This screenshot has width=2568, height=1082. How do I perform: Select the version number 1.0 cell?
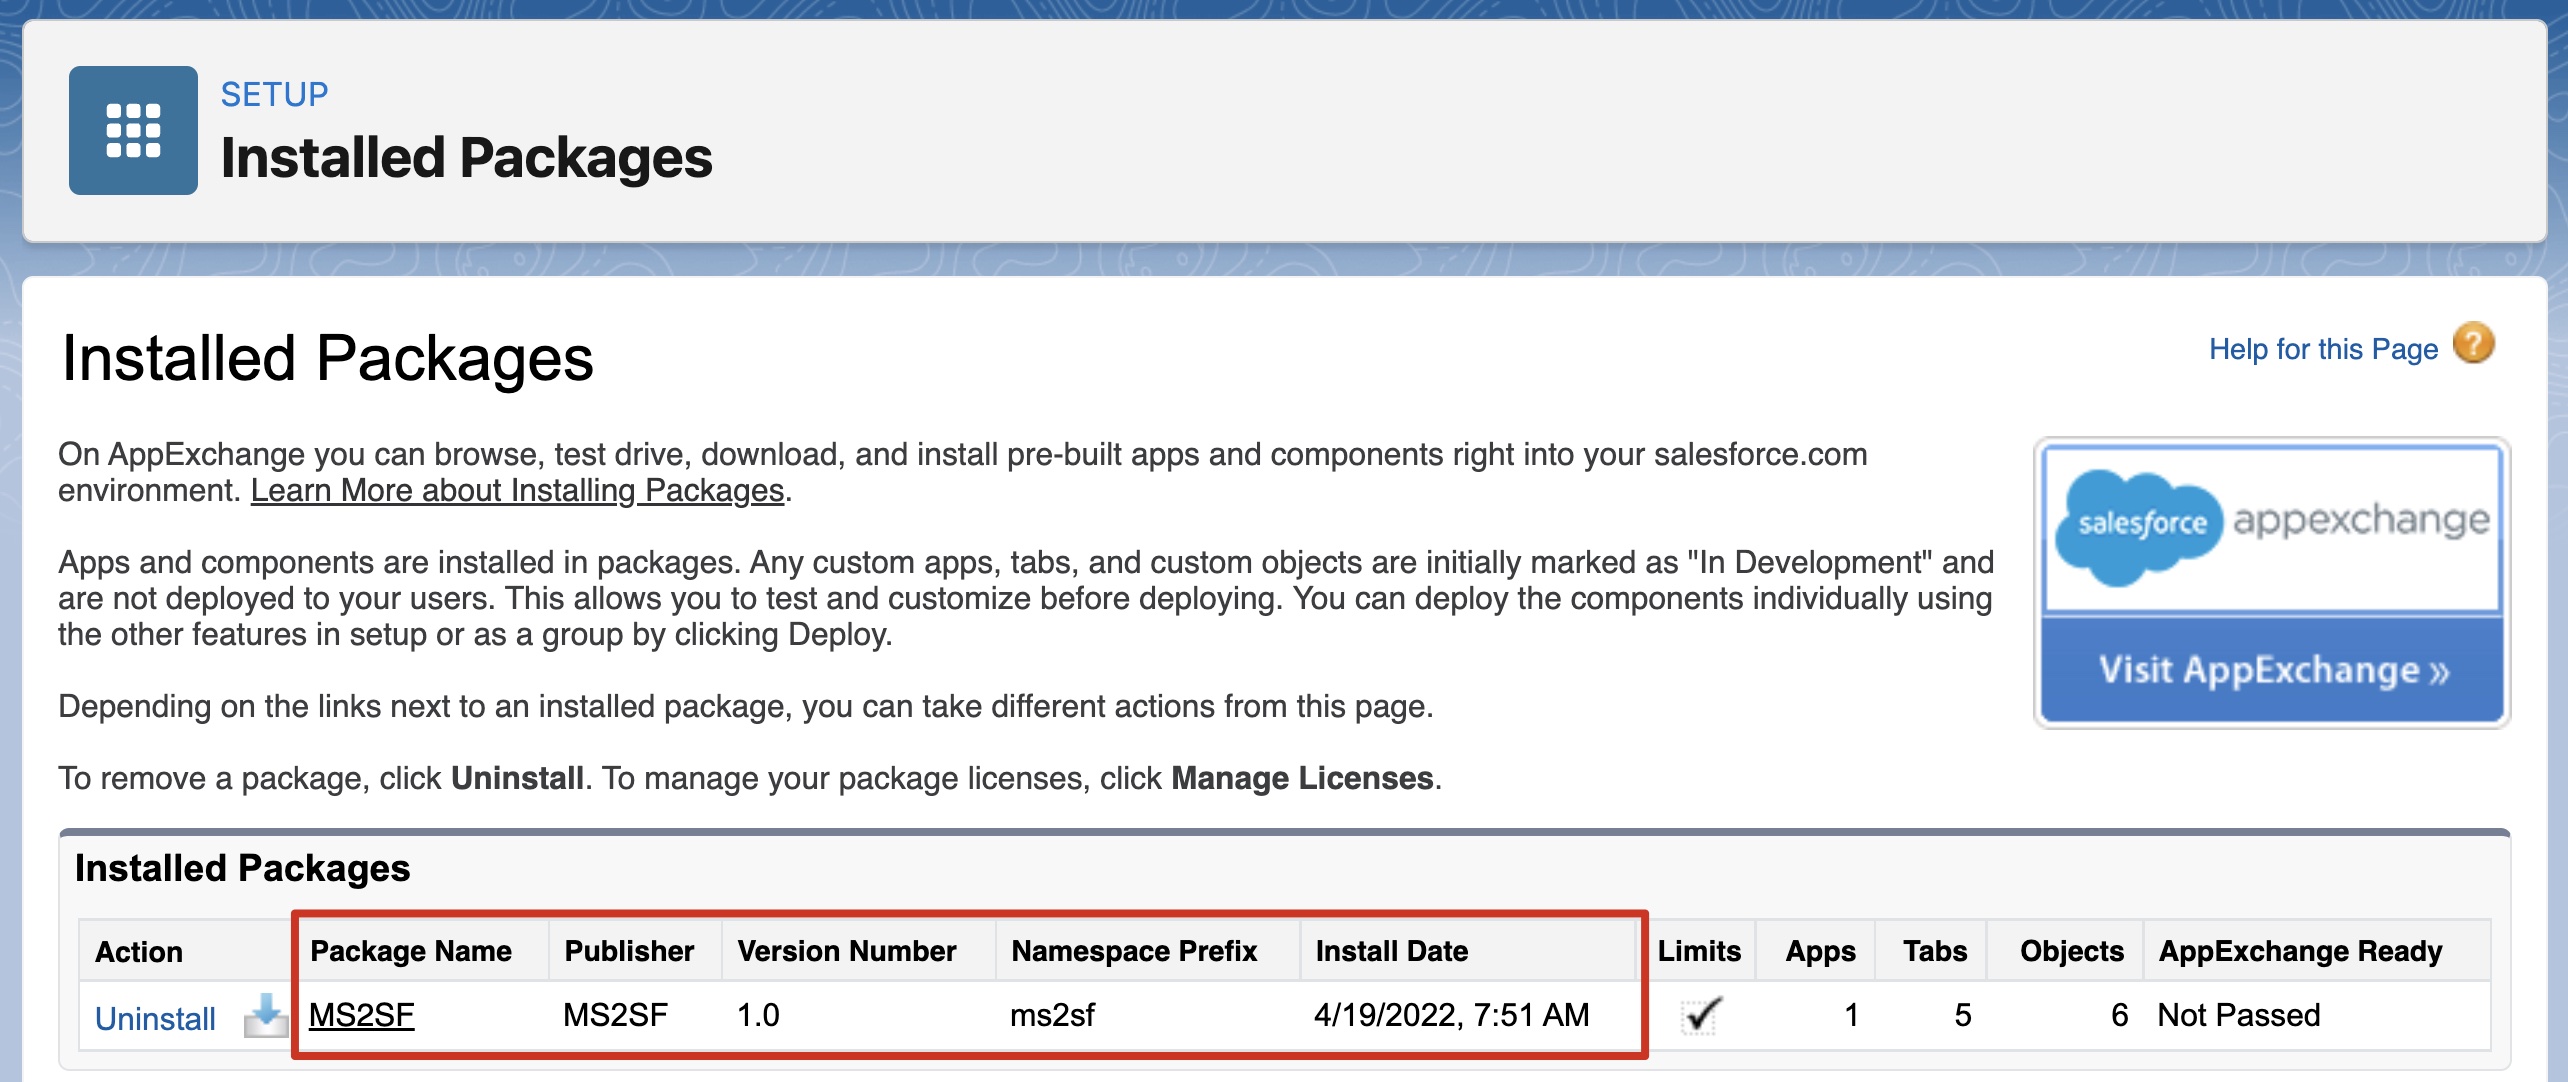coord(758,1015)
